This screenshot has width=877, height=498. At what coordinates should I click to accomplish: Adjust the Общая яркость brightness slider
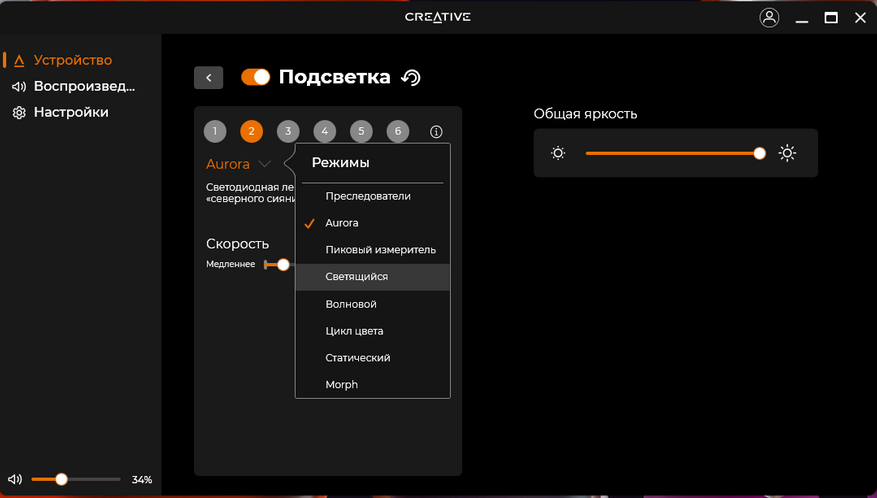676,153
